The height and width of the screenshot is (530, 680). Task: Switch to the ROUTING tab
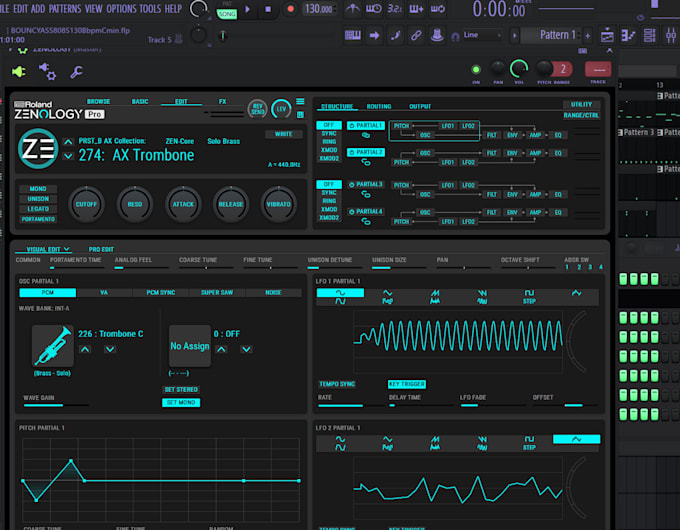[379, 107]
